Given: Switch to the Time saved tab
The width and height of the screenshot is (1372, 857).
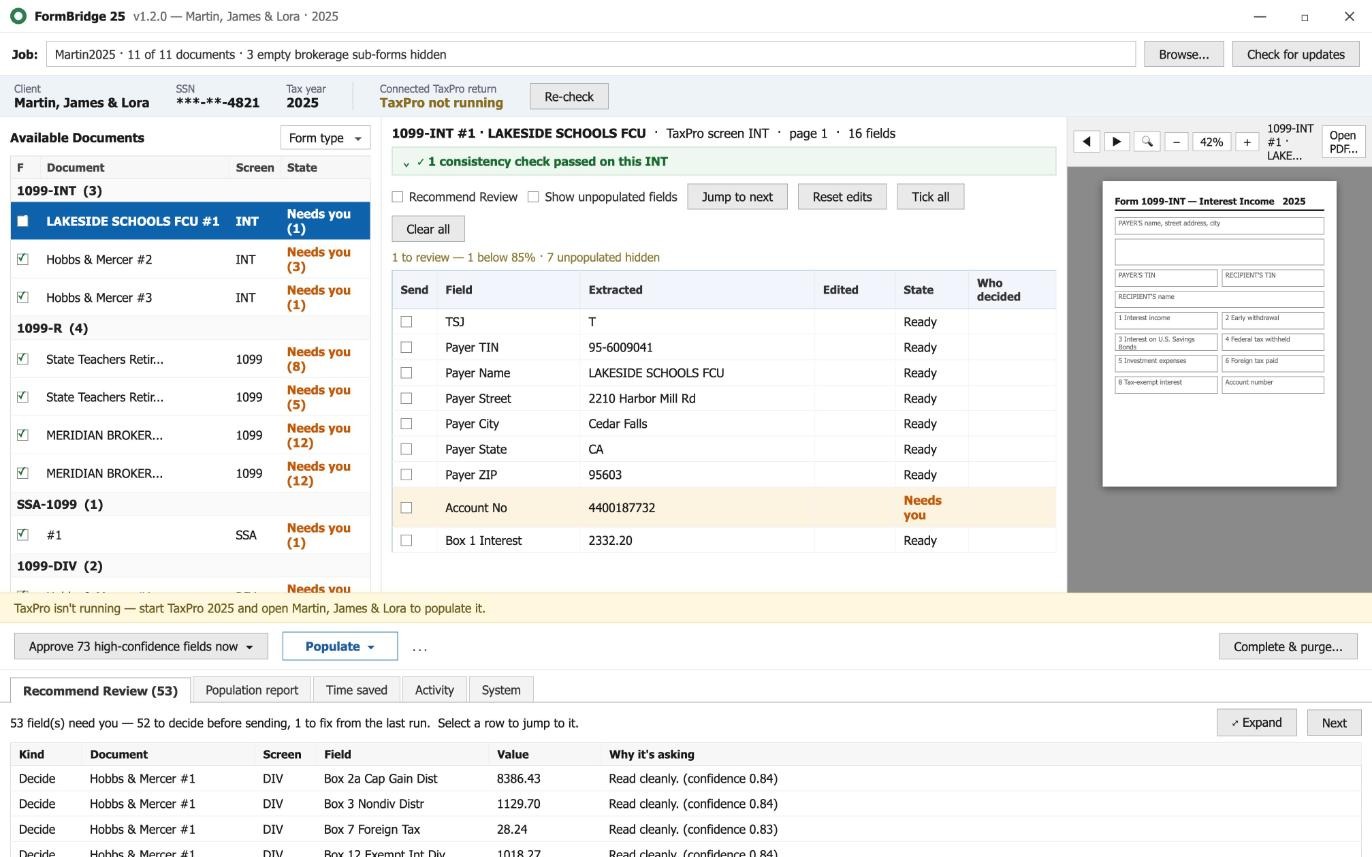Looking at the screenshot, I should coord(357,690).
